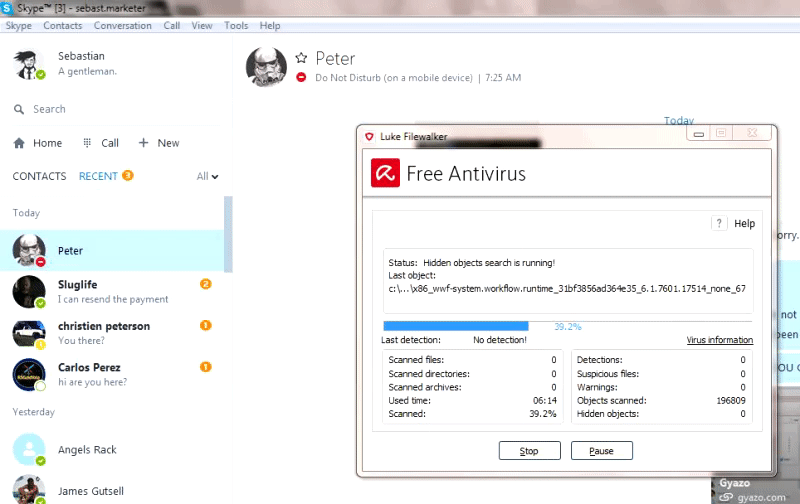Open the Contacts menu

[x=63, y=26]
